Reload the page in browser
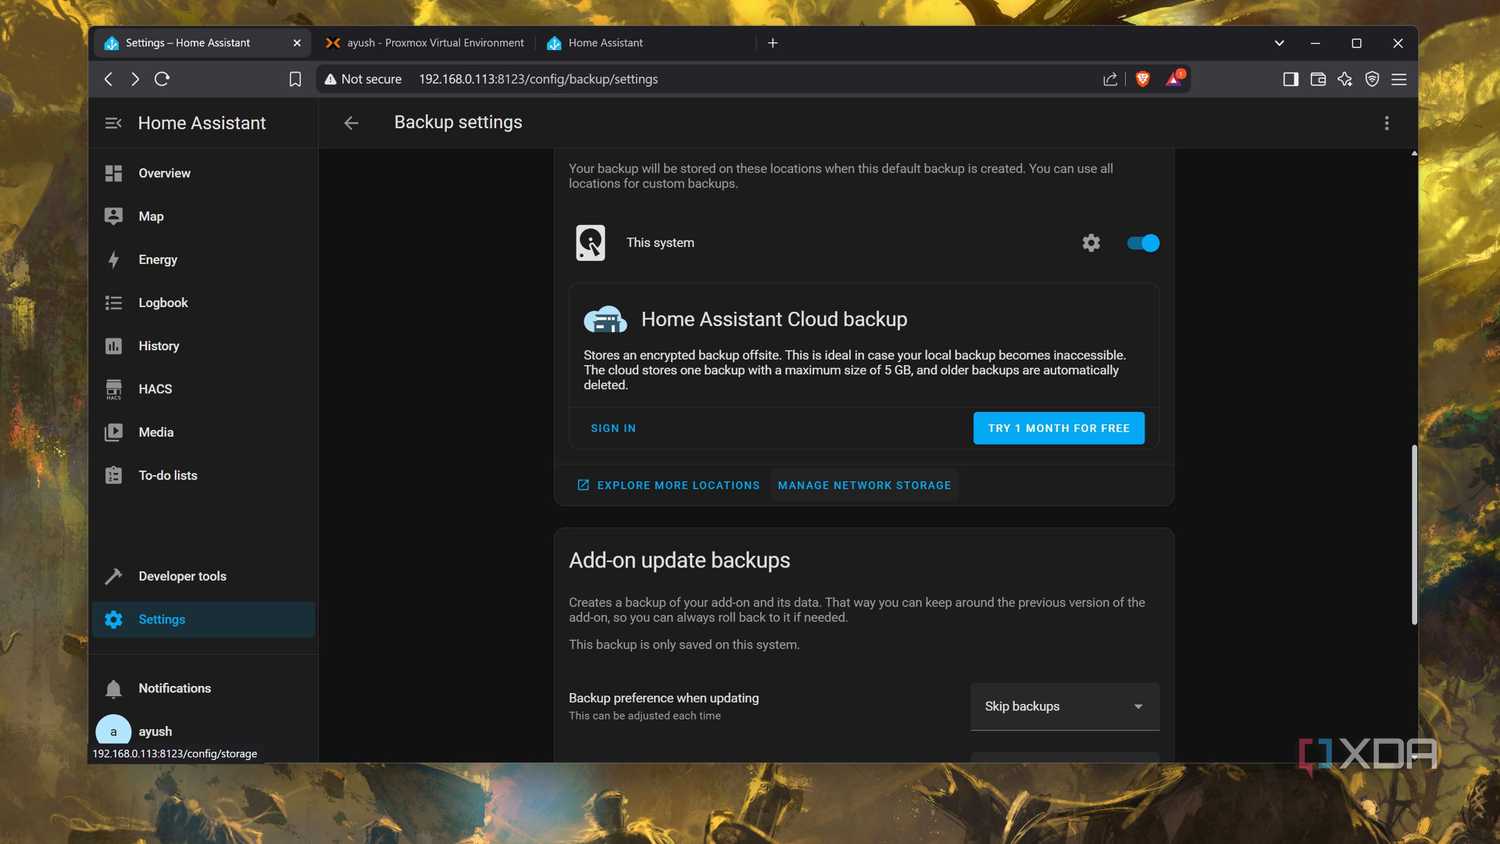The image size is (1500, 844). click(162, 79)
